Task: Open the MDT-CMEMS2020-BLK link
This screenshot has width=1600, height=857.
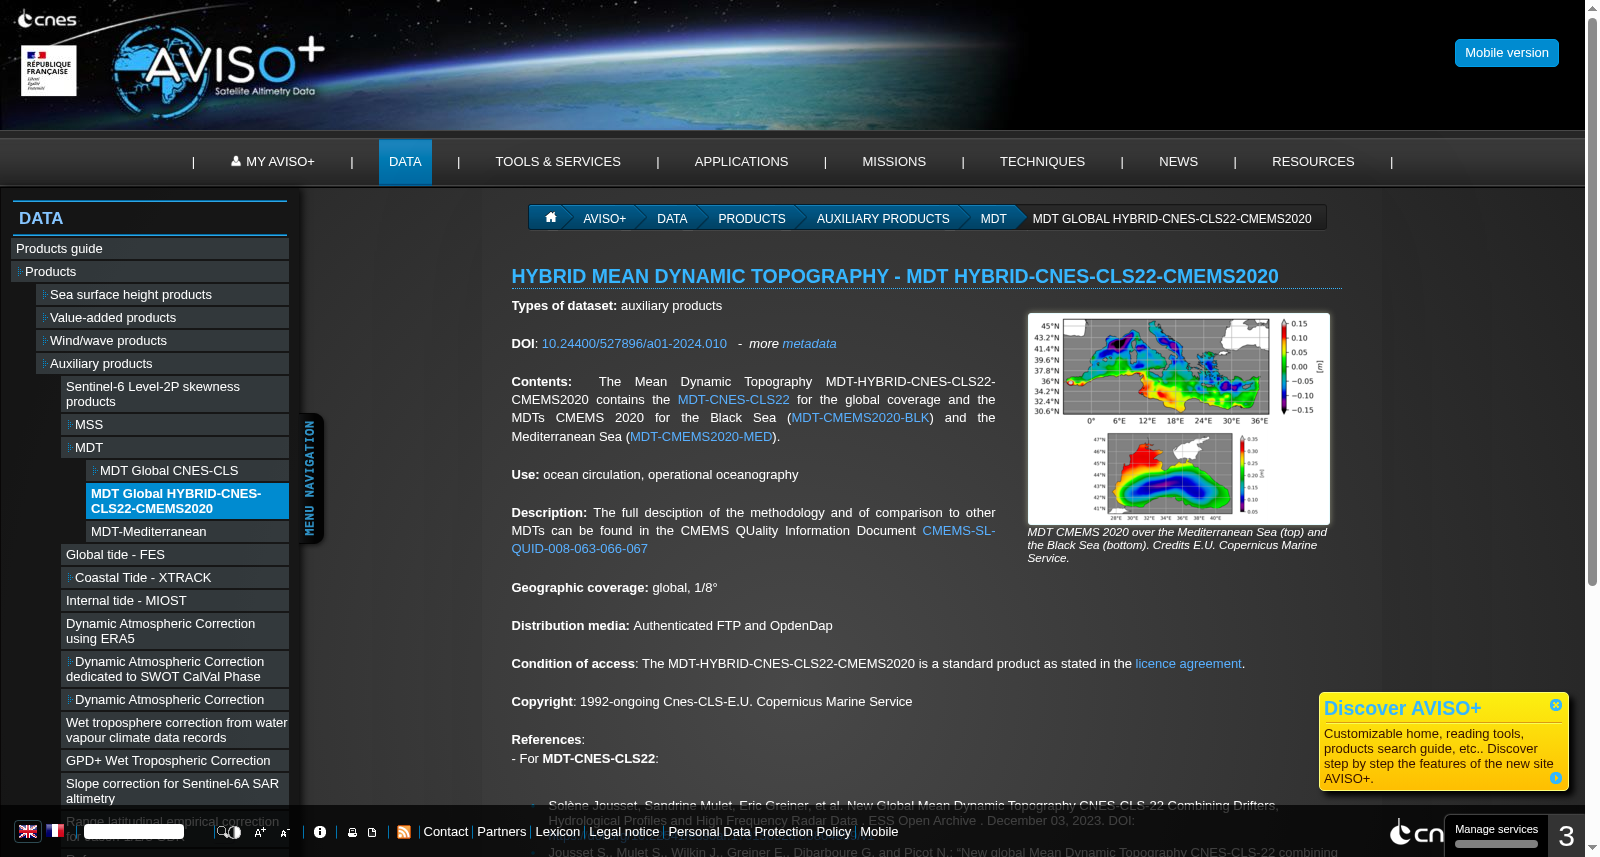Action: point(860,417)
